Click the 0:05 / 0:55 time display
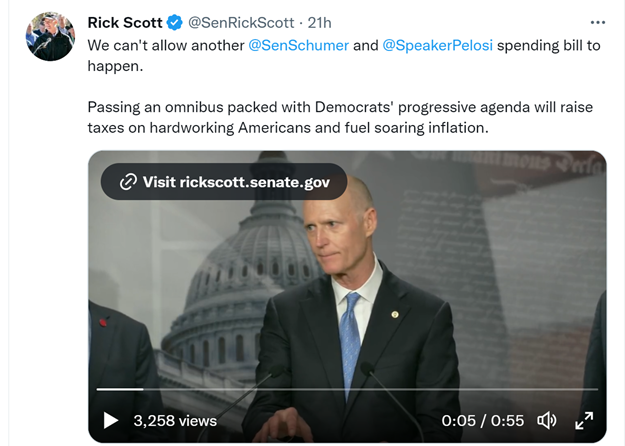Viewport: 625px width, 446px height. [x=482, y=420]
